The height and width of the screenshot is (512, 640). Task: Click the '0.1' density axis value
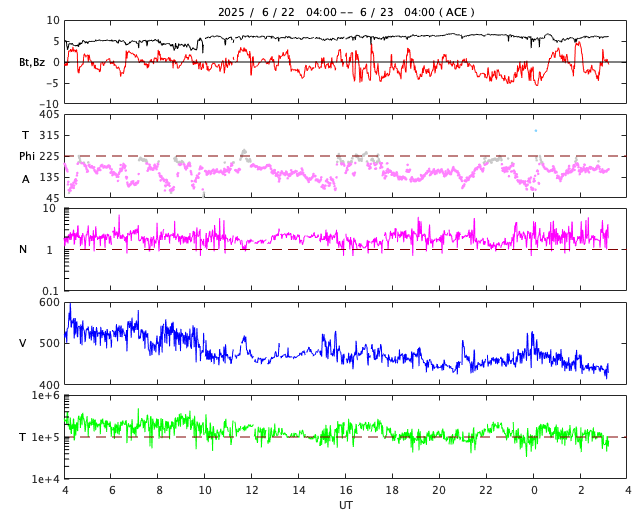tap(51, 291)
